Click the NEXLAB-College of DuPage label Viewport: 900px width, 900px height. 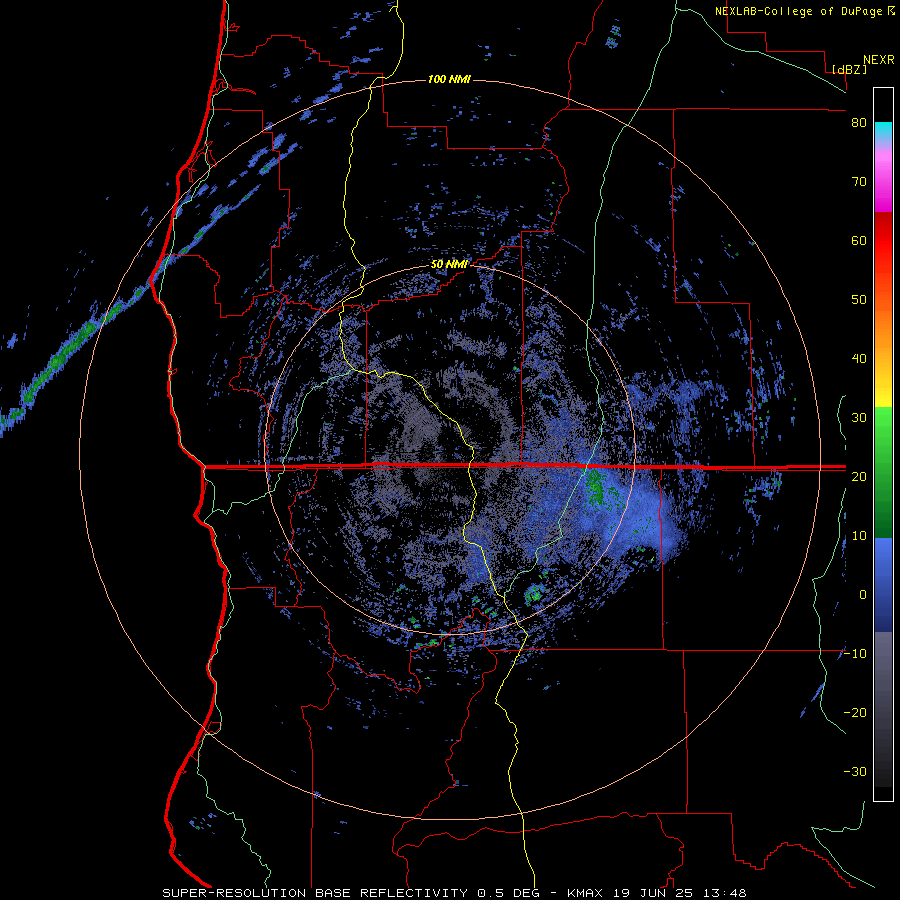pyautogui.click(x=805, y=11)
